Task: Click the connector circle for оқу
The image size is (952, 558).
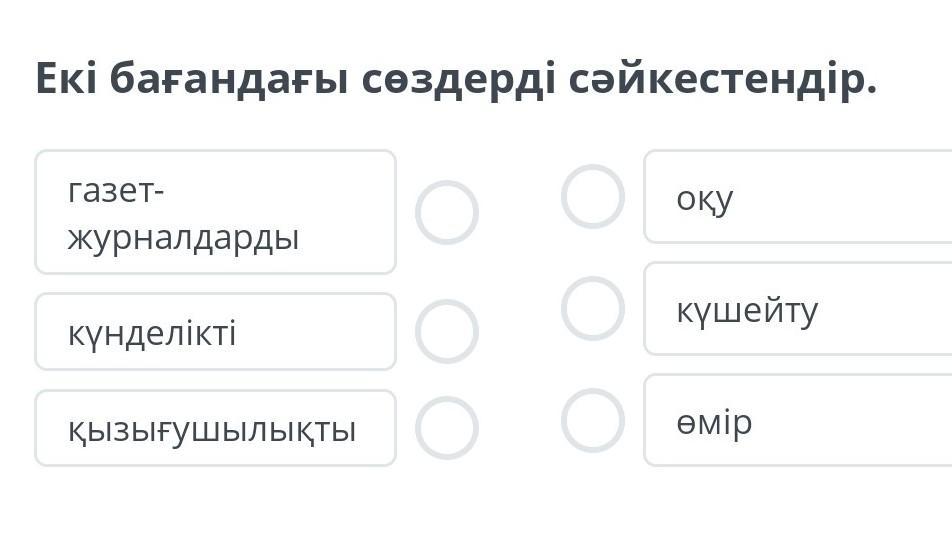Action: point(593,196)
